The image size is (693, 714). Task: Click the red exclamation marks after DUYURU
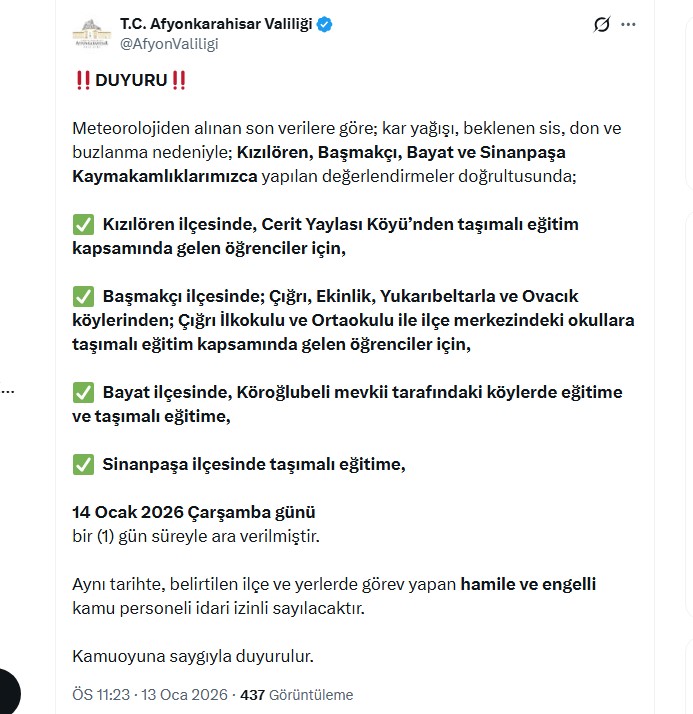click(179, 81)
